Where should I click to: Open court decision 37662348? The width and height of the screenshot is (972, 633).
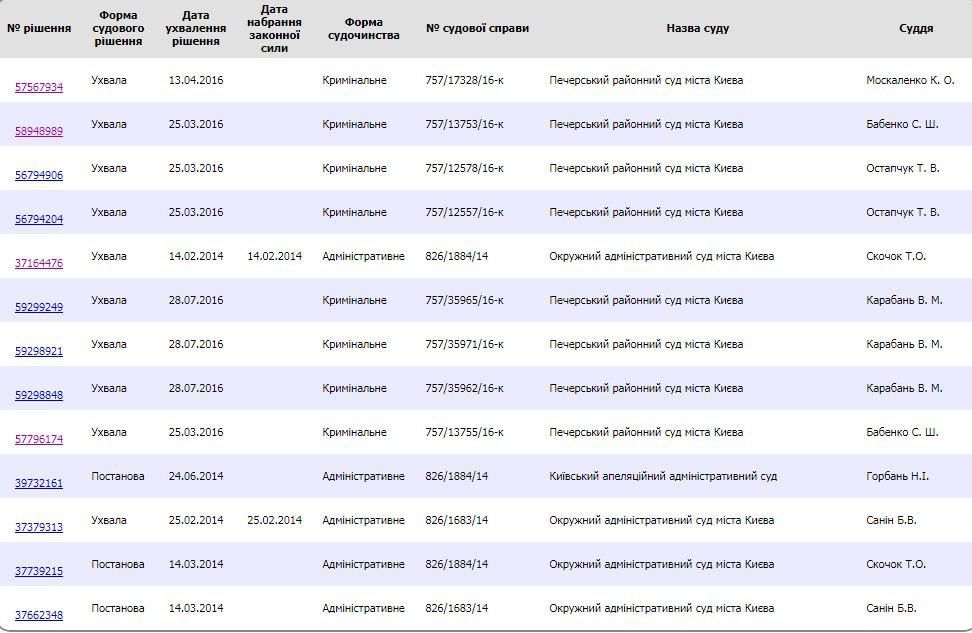click(x=39, y=616)
